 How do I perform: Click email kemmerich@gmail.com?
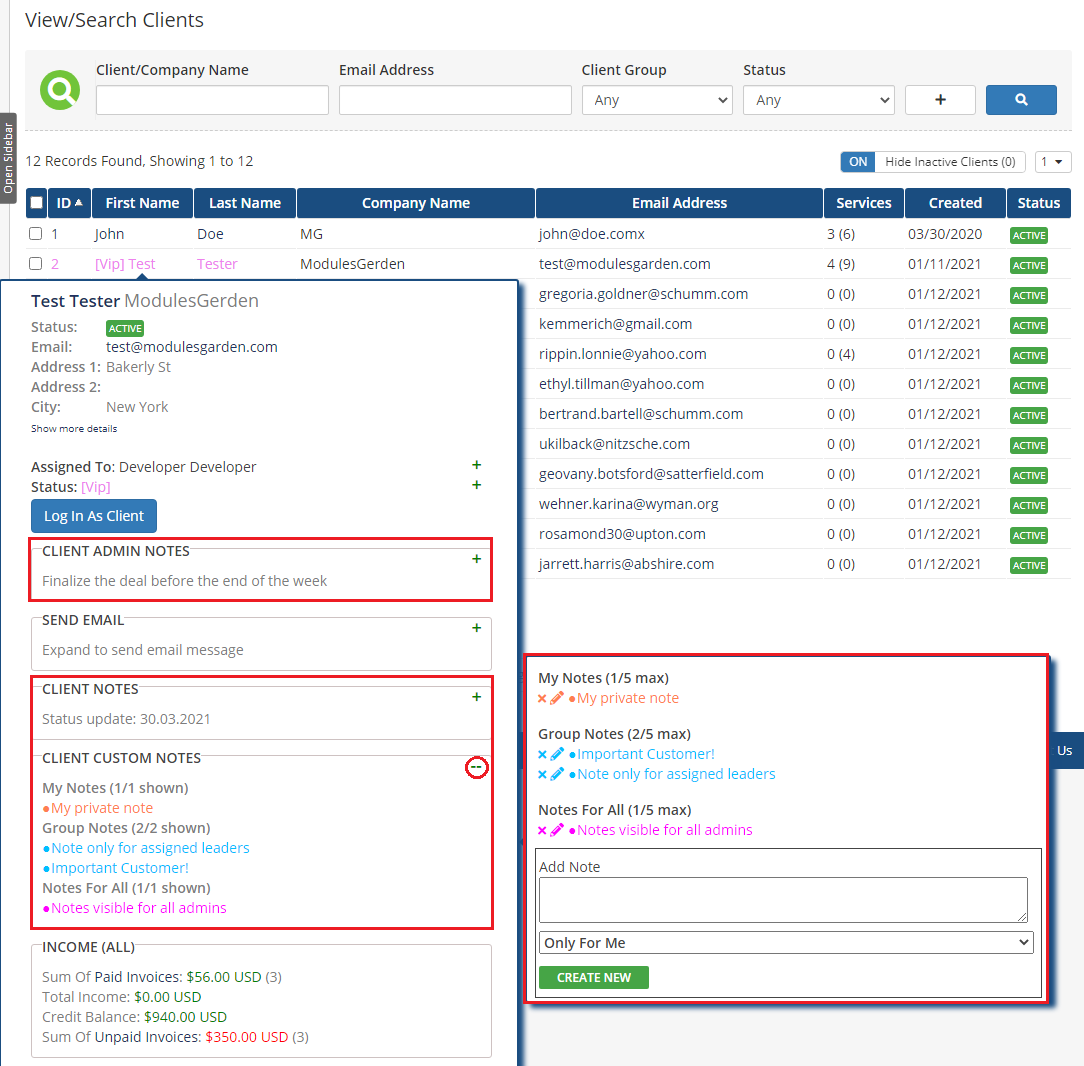[x=615, y=324]
